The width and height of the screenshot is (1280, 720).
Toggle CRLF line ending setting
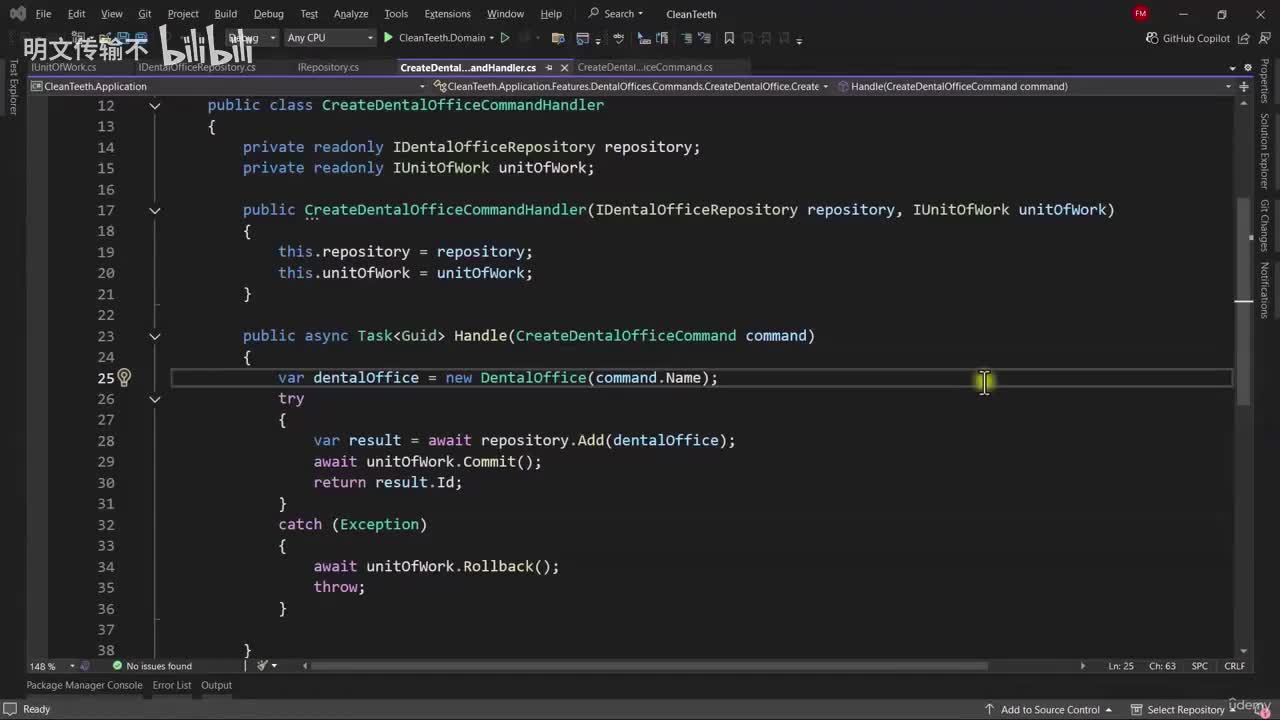tap(1234, 666)
